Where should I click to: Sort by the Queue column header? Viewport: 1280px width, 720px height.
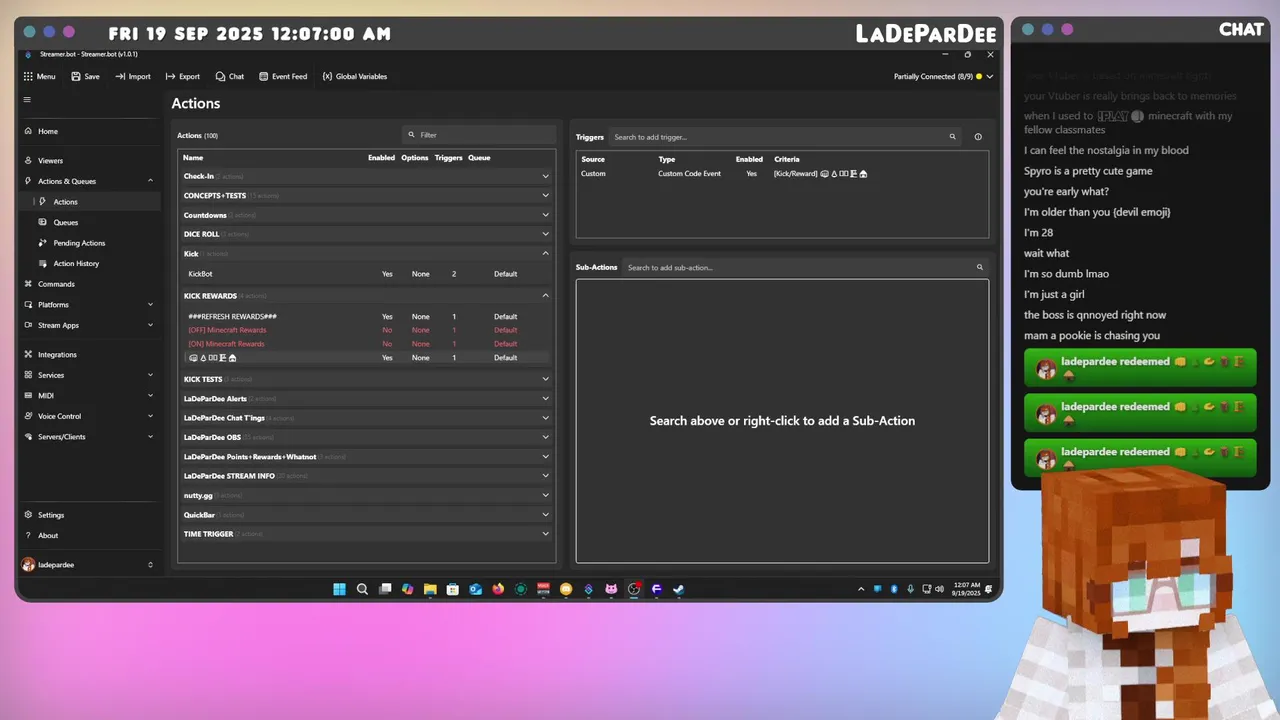[x=479, y=158]
